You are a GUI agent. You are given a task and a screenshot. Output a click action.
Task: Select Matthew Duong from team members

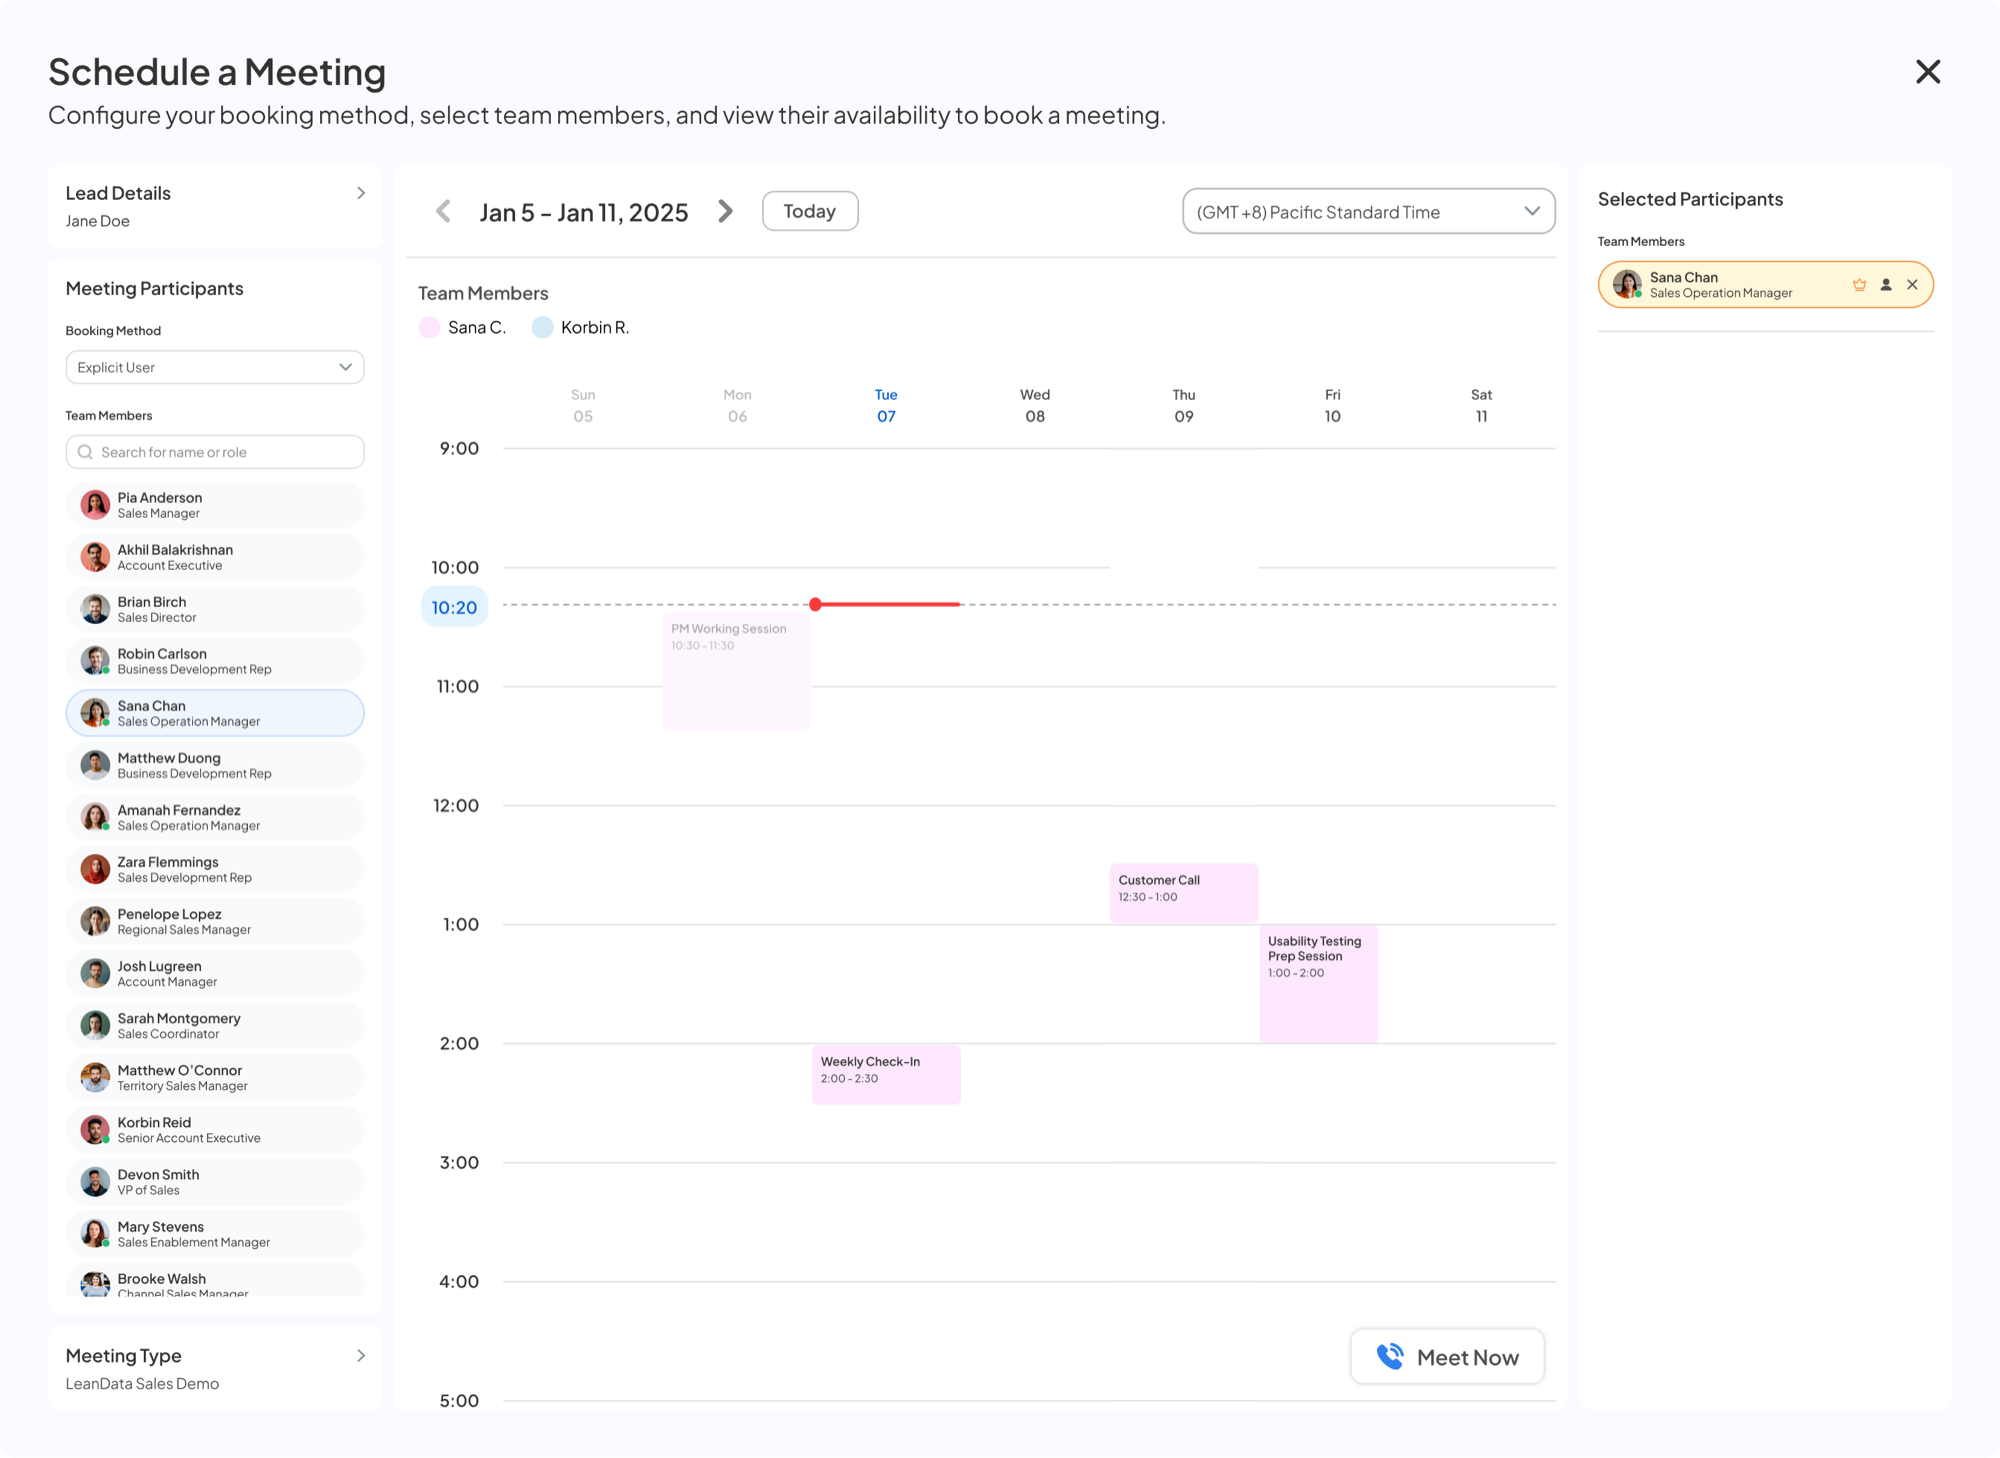[215, 765]
